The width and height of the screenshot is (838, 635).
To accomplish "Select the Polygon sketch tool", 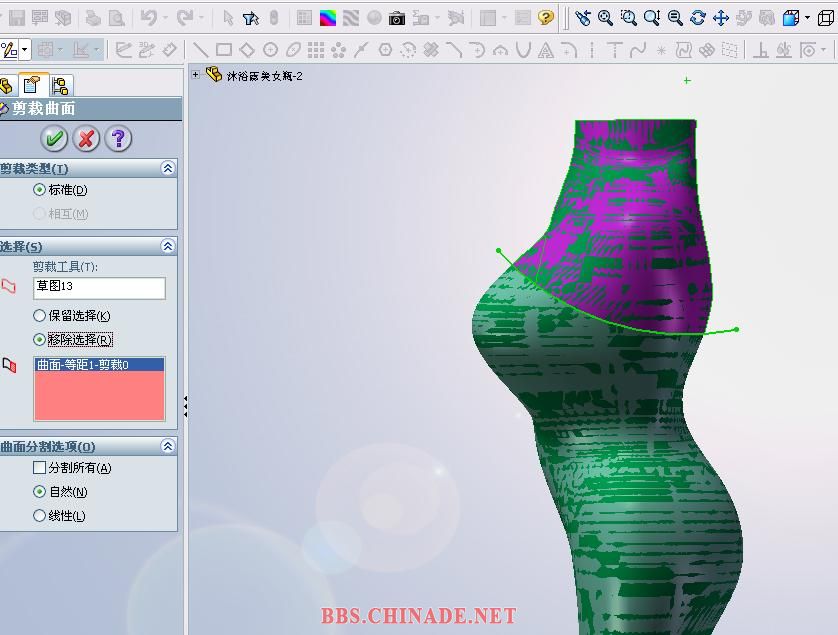I will pos(385,50).
